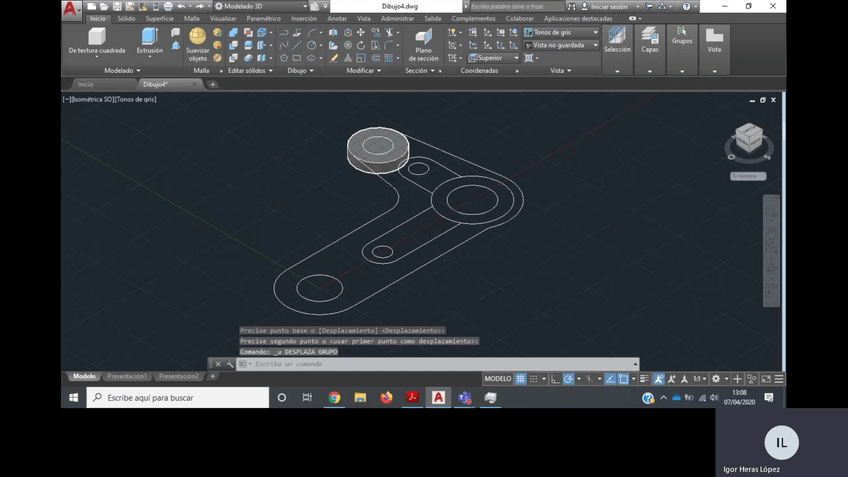Switch to the Sólido ribbon tab
Screen dimensions: 848x477
[126, 18]
